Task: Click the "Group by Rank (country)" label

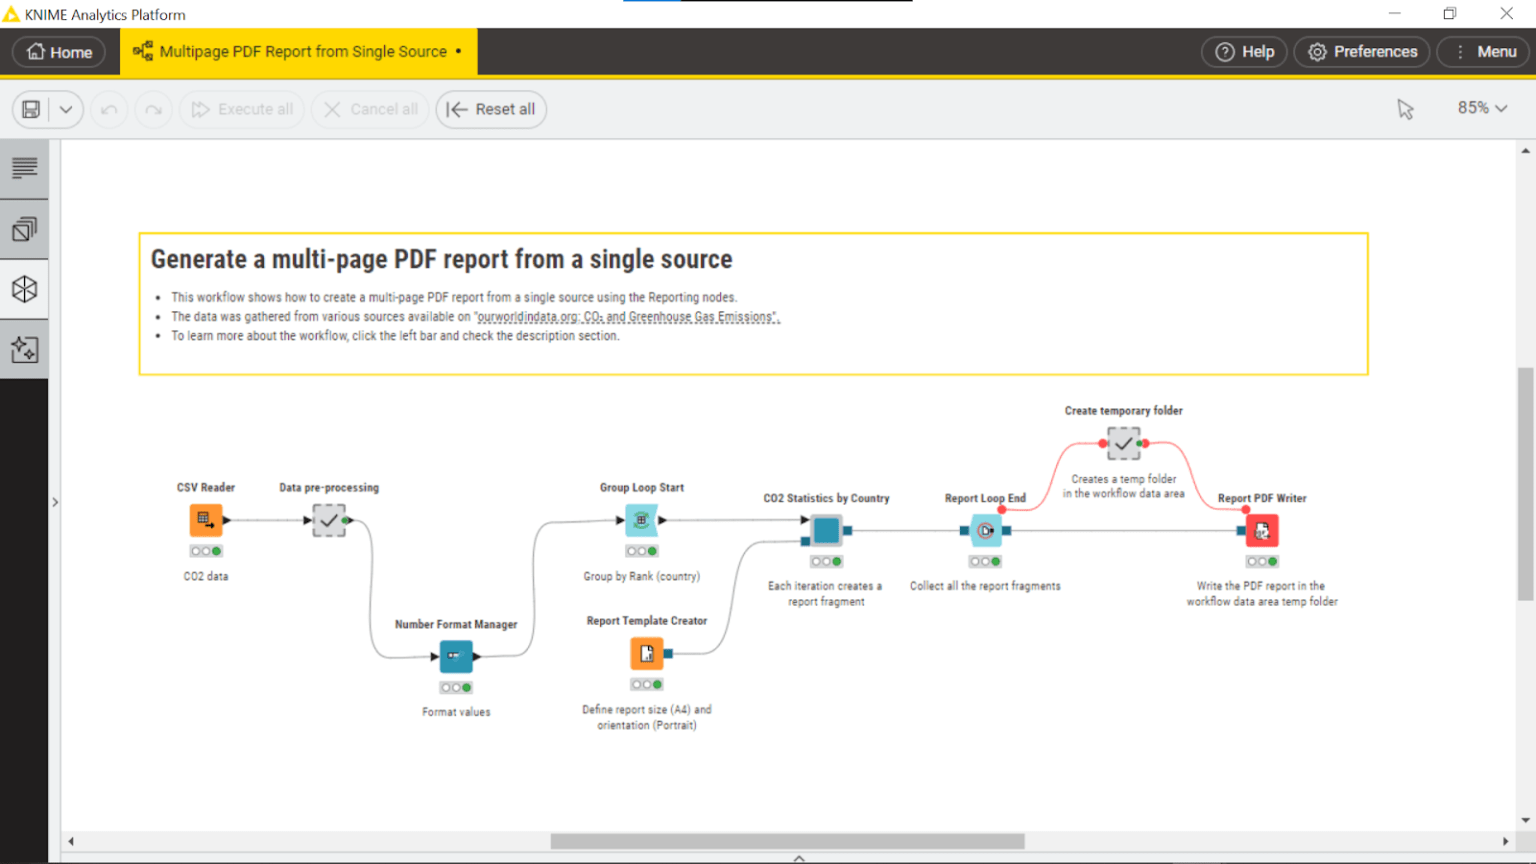Action: tap(642, 577)
